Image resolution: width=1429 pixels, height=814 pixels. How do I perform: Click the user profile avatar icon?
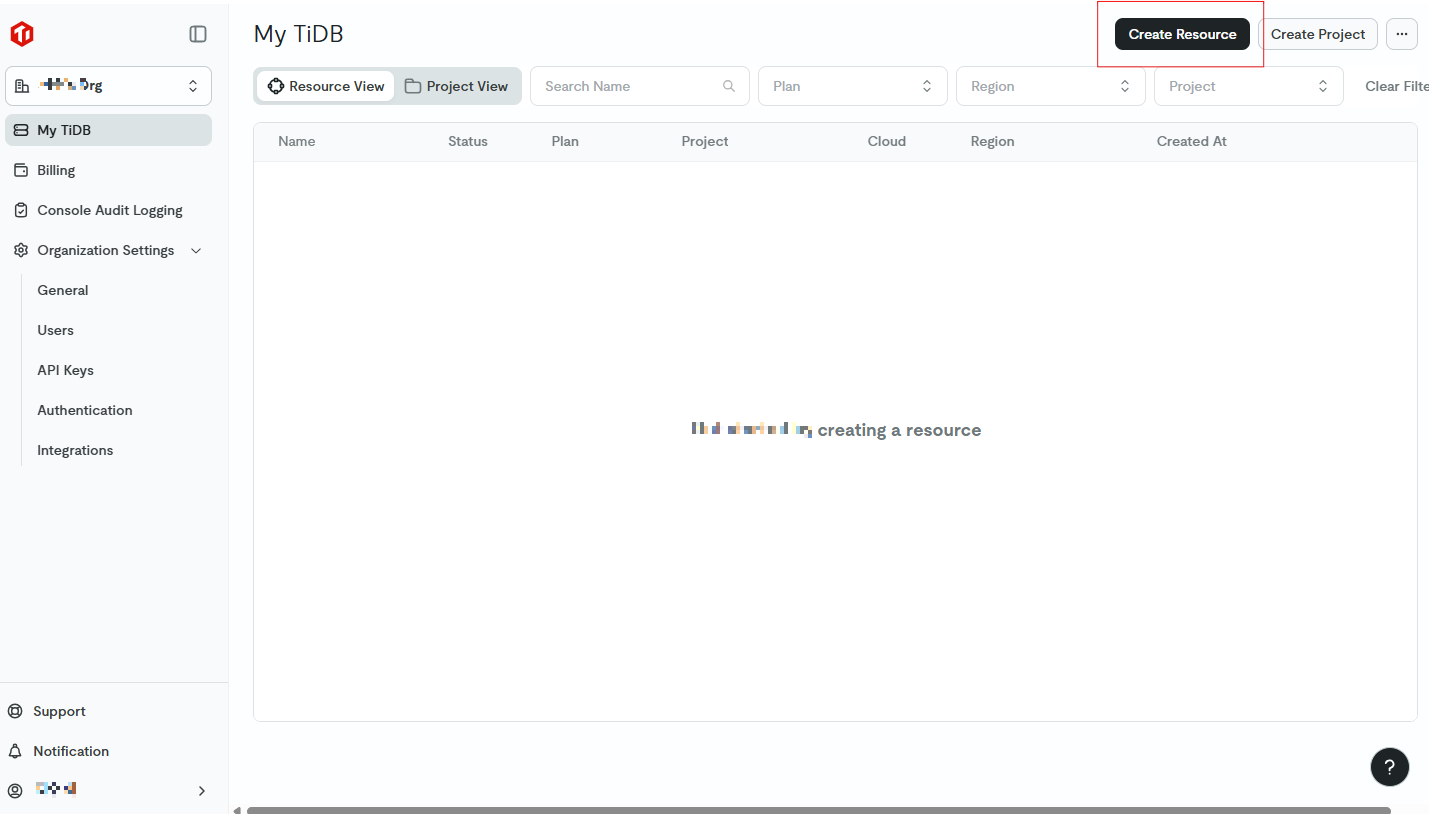coord(15,790)
